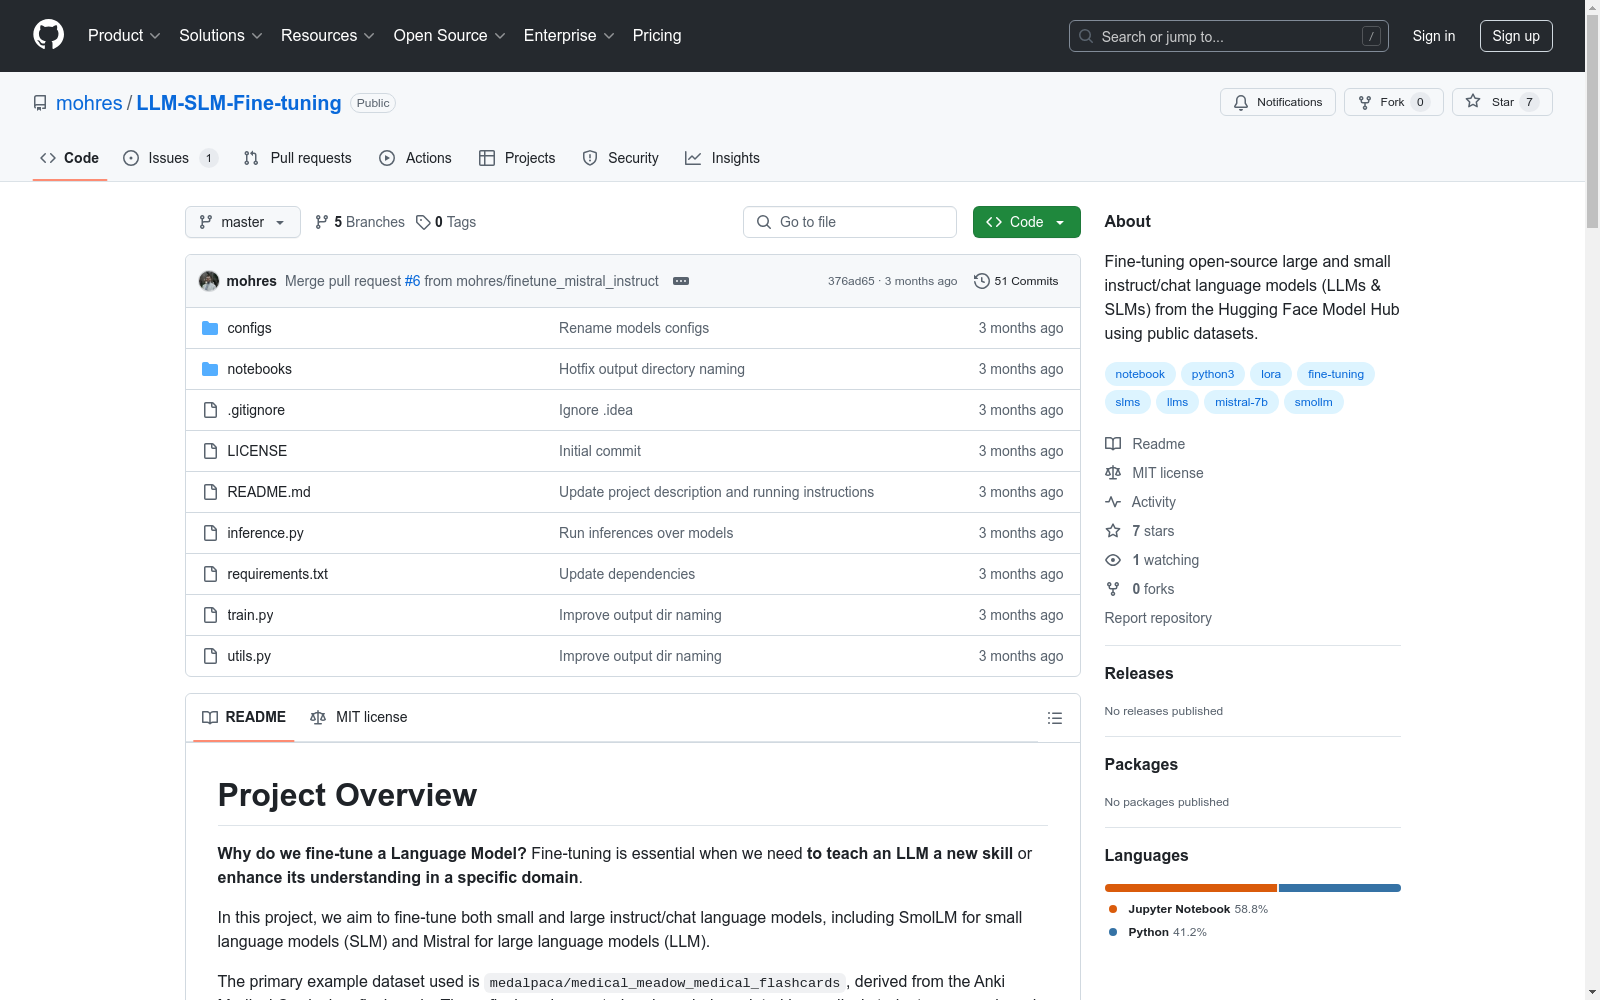1600x1000 pixels.
Task: Open the Pull requests tab
Action: click(298, 158)
